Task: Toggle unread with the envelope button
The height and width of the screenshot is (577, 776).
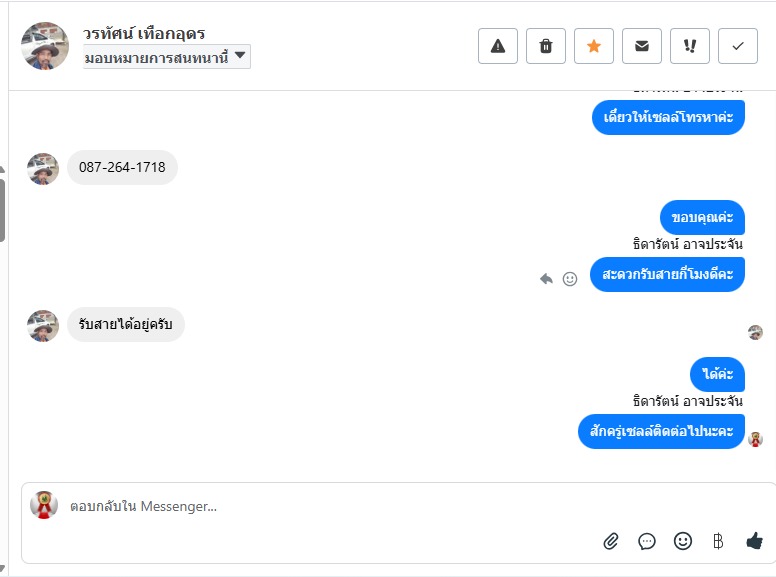Action: tap(642, 46)
